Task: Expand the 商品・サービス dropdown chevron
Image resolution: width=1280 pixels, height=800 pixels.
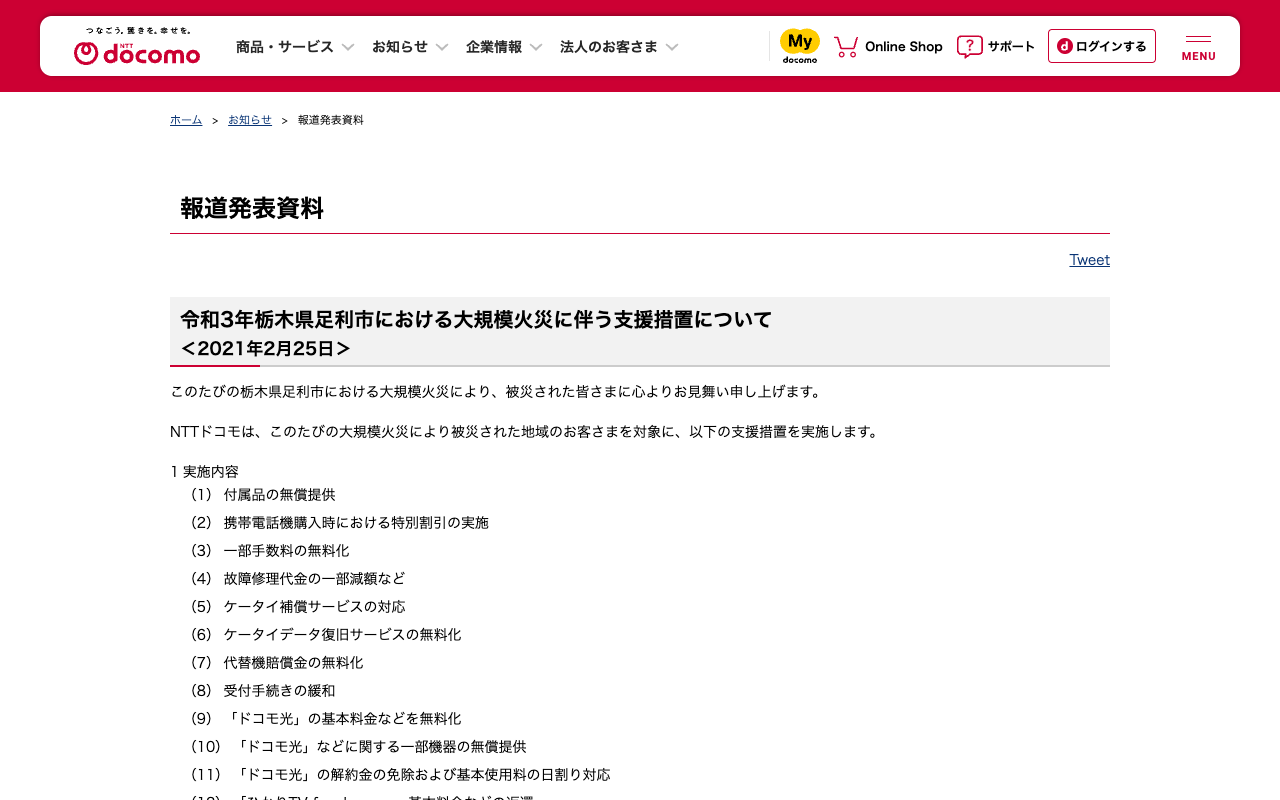Action: click(x=348, y=47)
